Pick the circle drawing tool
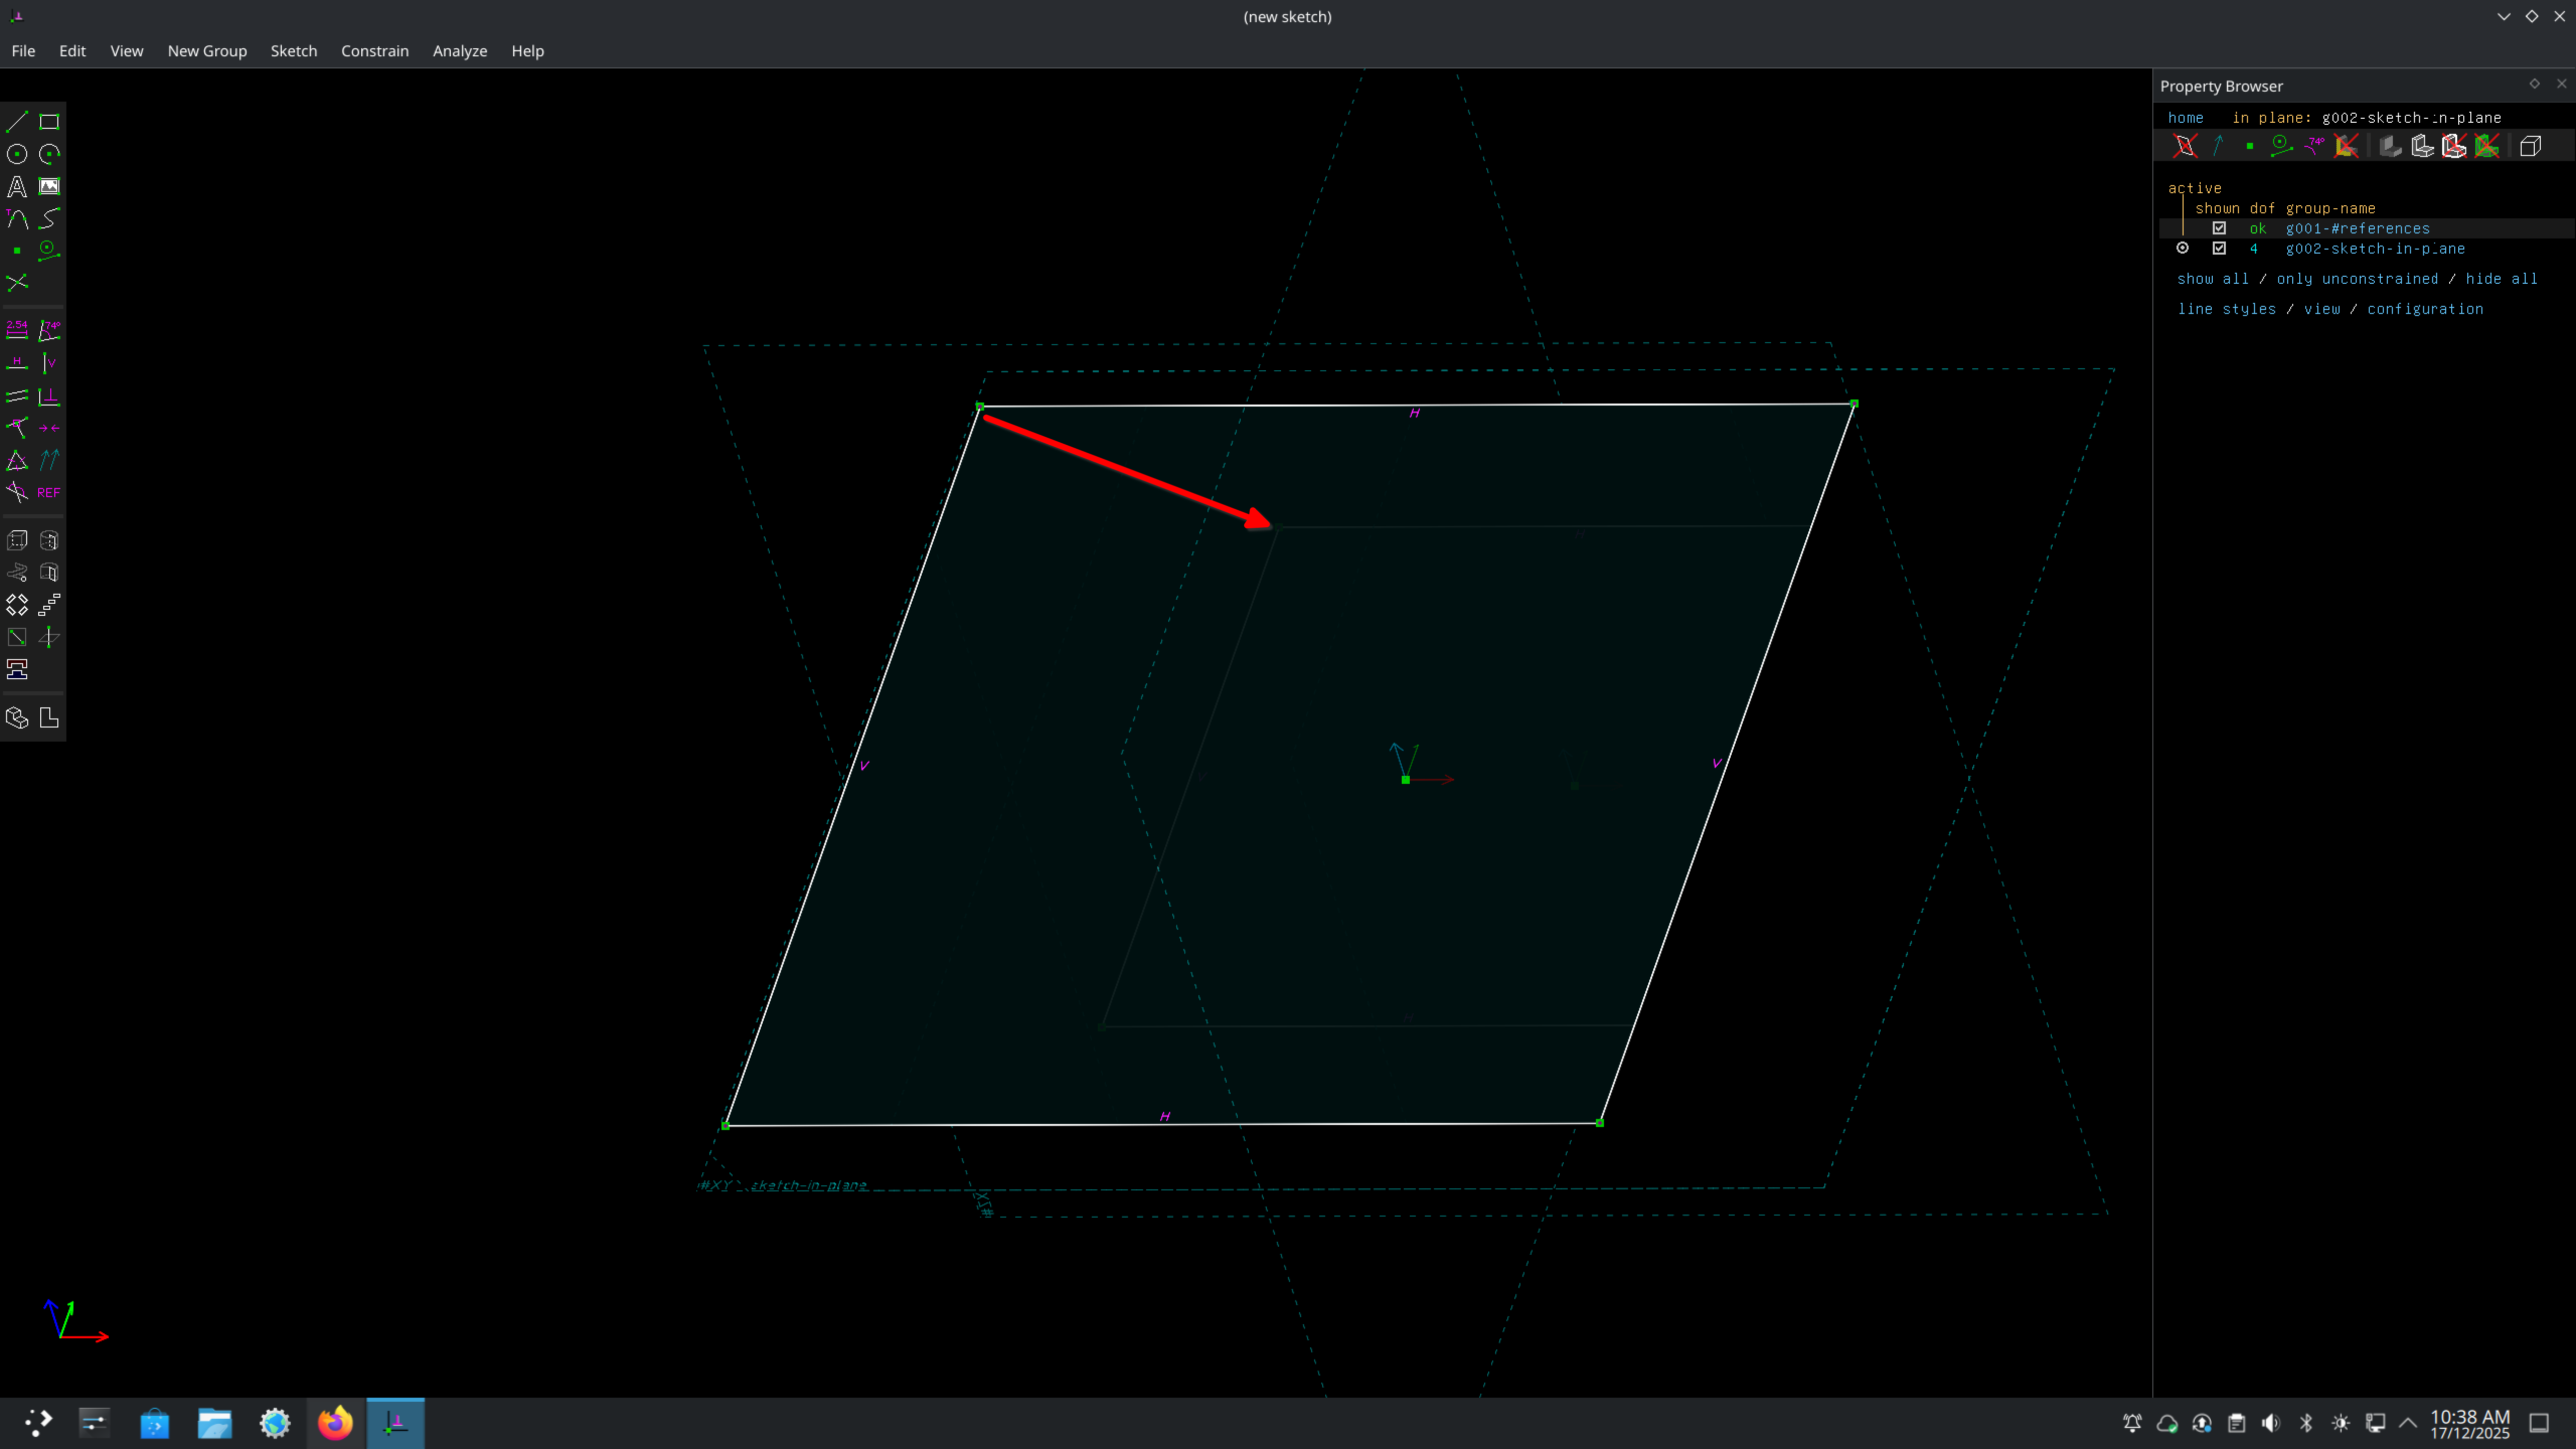This screenshot has height=1449, width=2576. 17,154
